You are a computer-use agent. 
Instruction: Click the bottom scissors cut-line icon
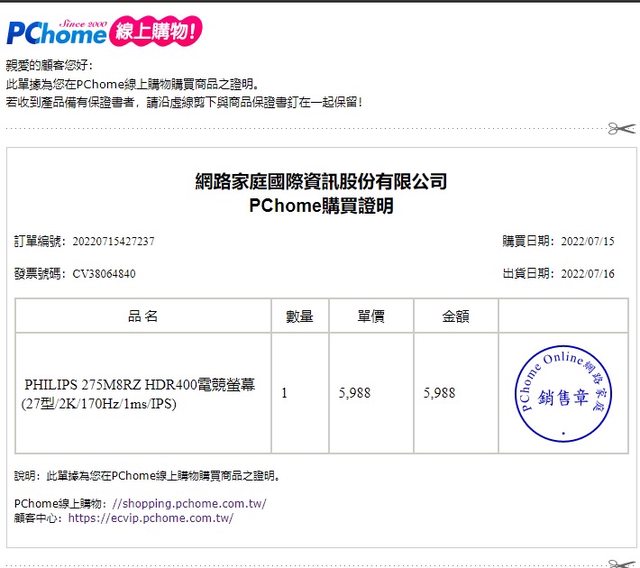tap(620, 564)
